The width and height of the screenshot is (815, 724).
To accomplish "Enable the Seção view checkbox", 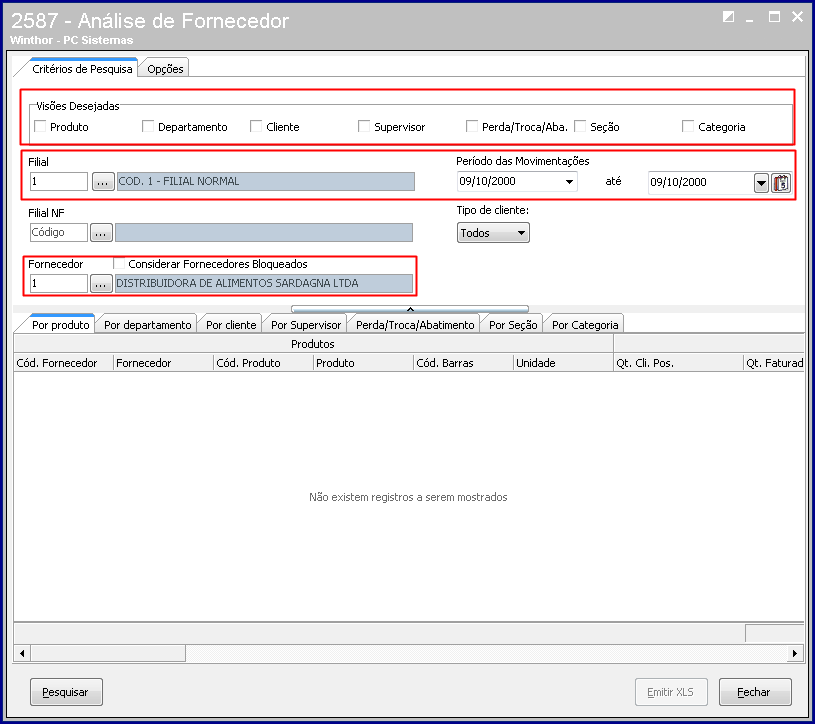I will [580, 126].
